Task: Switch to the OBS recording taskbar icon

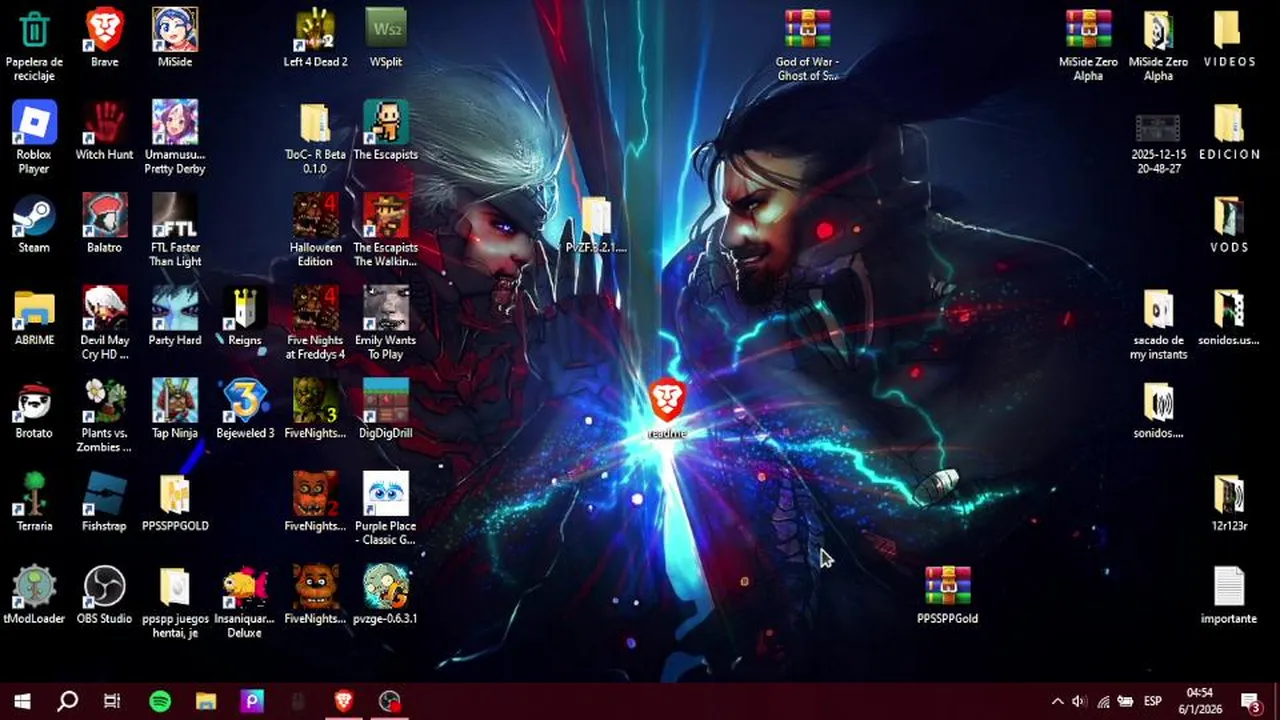Action: click(389, 701)
